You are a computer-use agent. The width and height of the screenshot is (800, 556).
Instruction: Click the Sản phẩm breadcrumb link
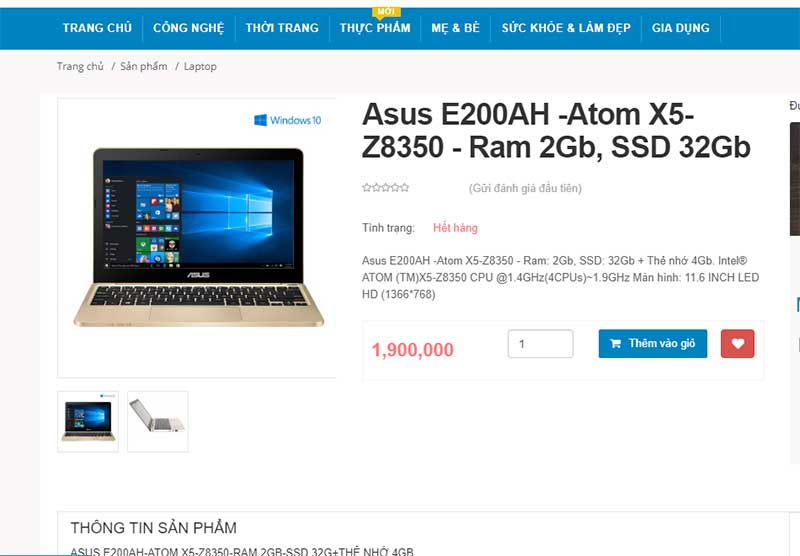(144, 66)
